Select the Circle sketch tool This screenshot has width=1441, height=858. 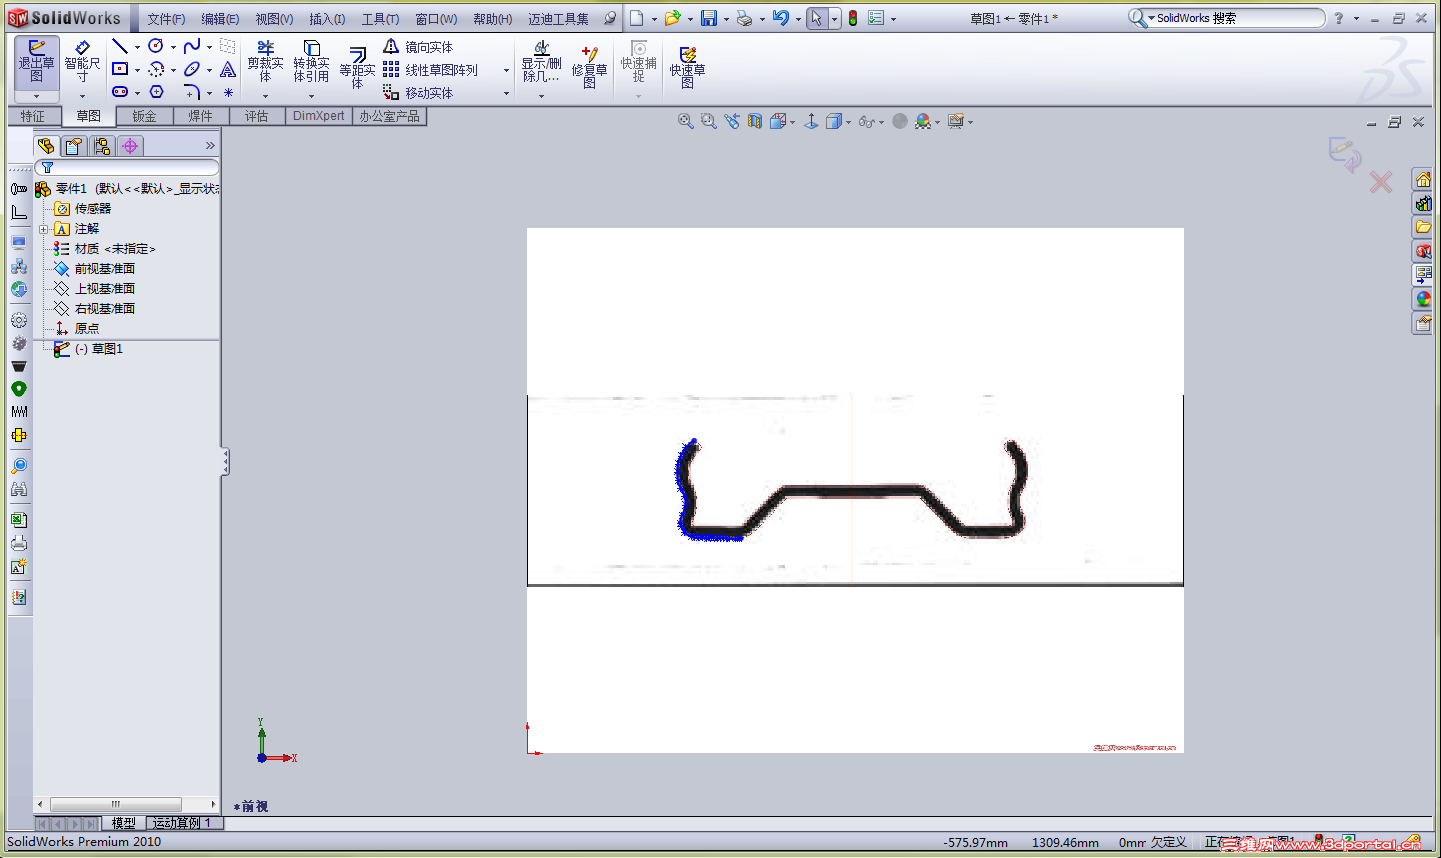tap(156, 46)
